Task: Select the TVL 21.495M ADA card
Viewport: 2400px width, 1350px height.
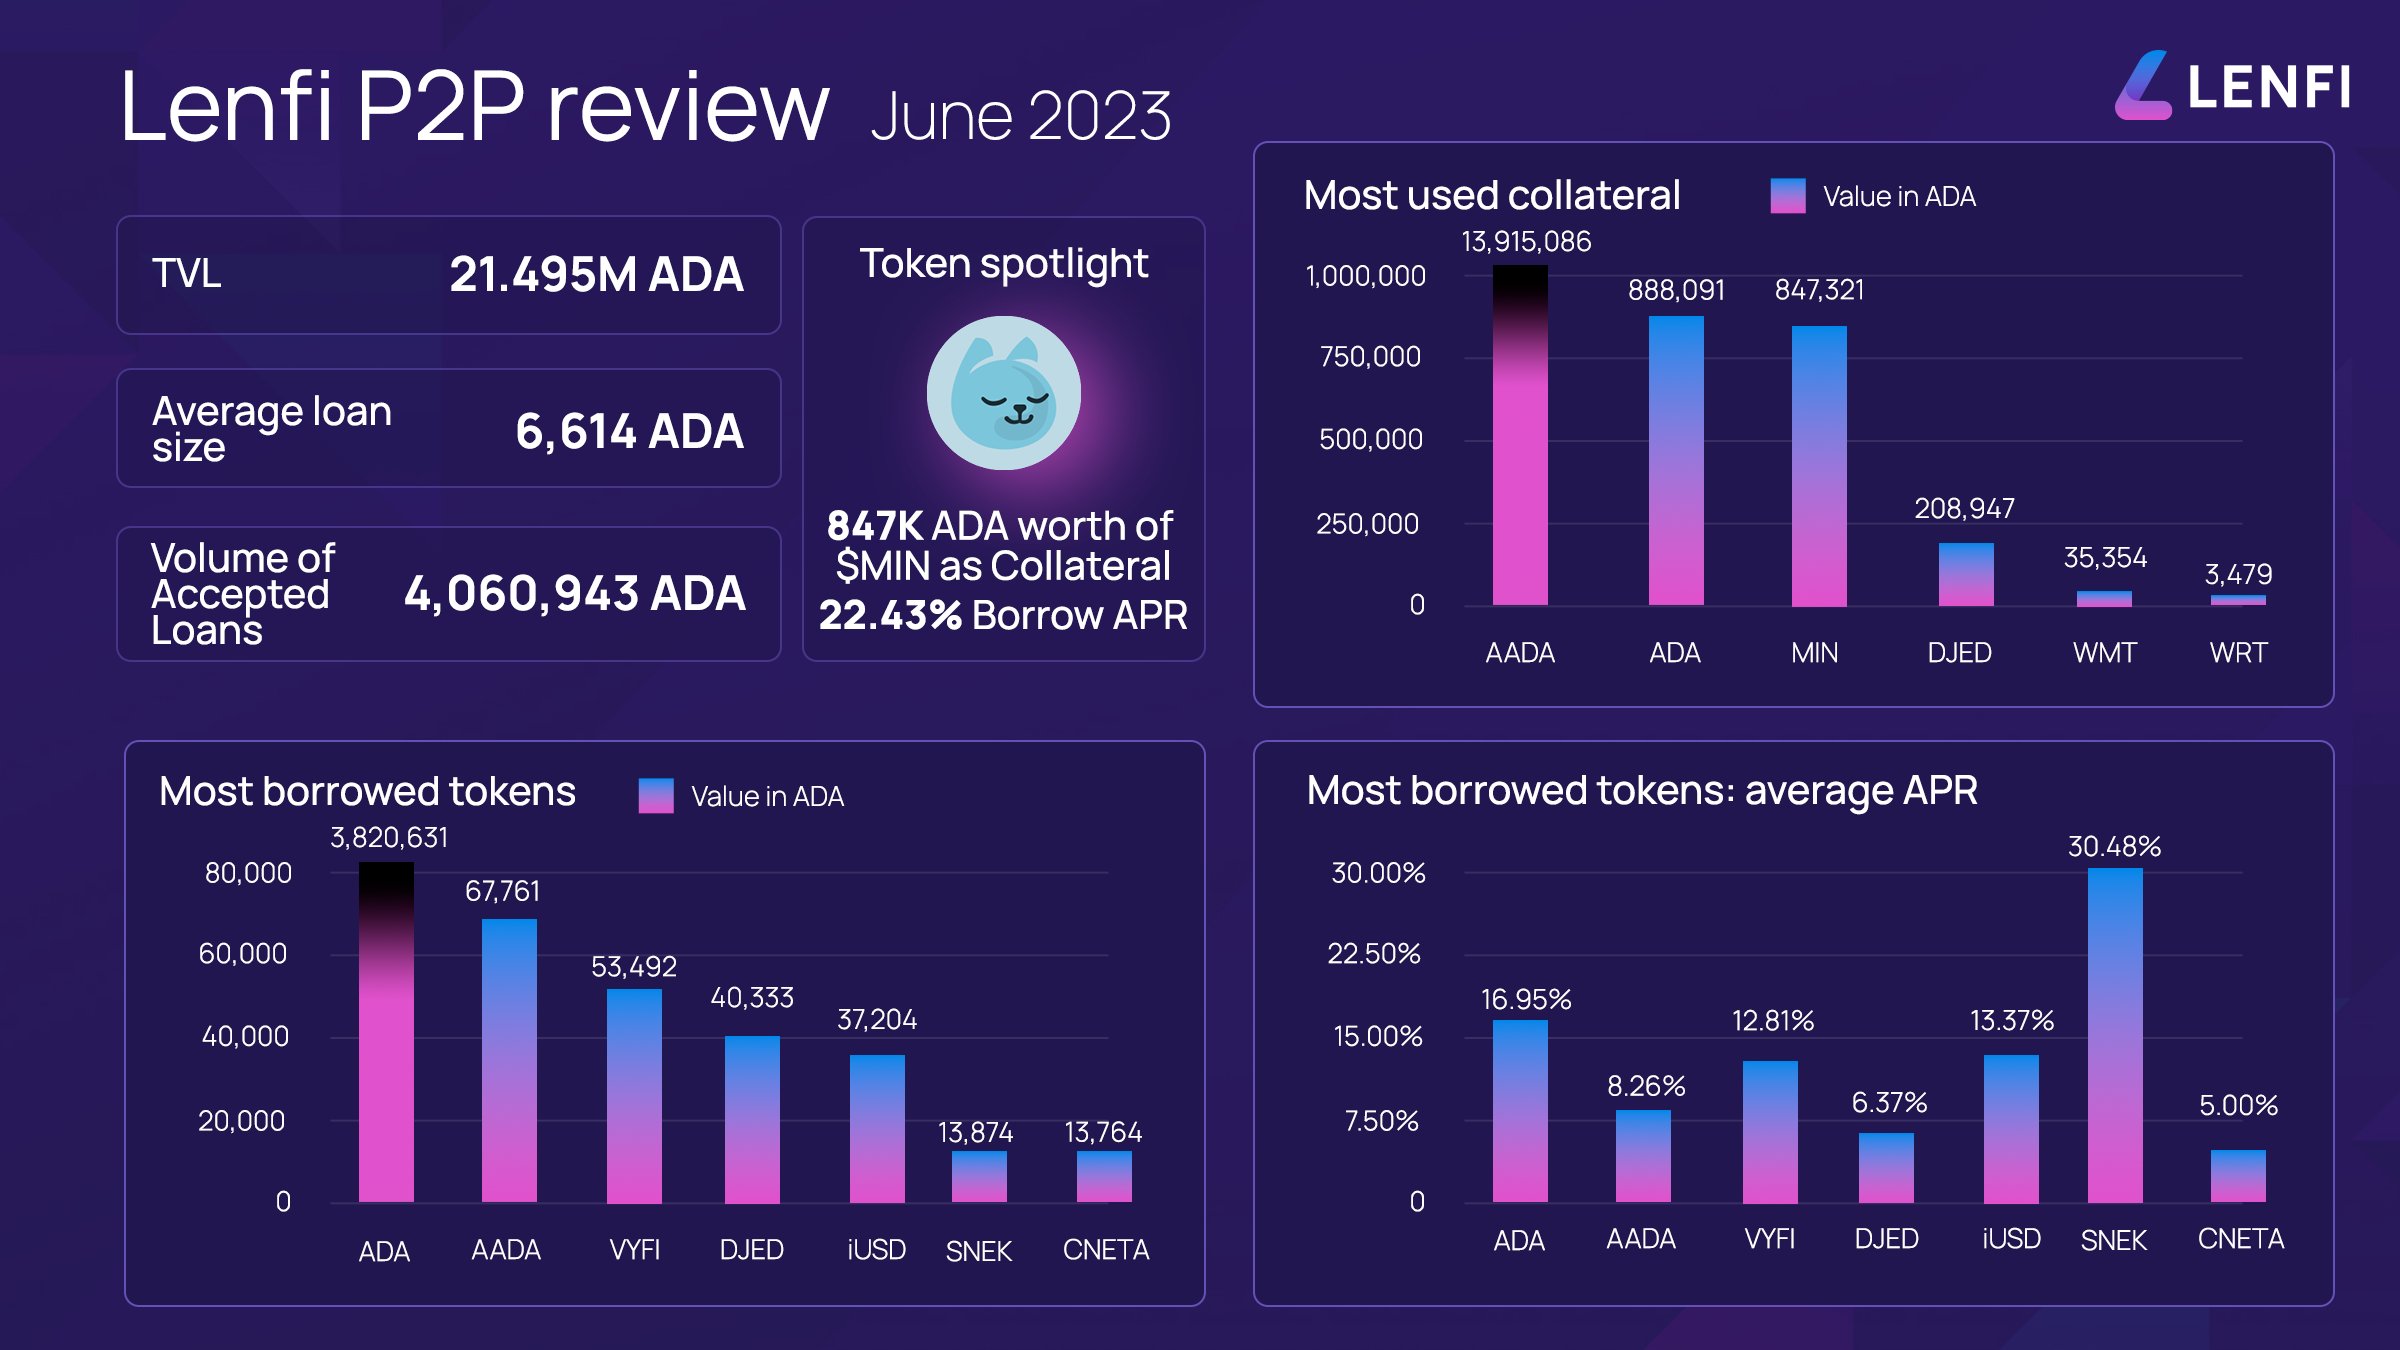Action: (x=449, y=275)
